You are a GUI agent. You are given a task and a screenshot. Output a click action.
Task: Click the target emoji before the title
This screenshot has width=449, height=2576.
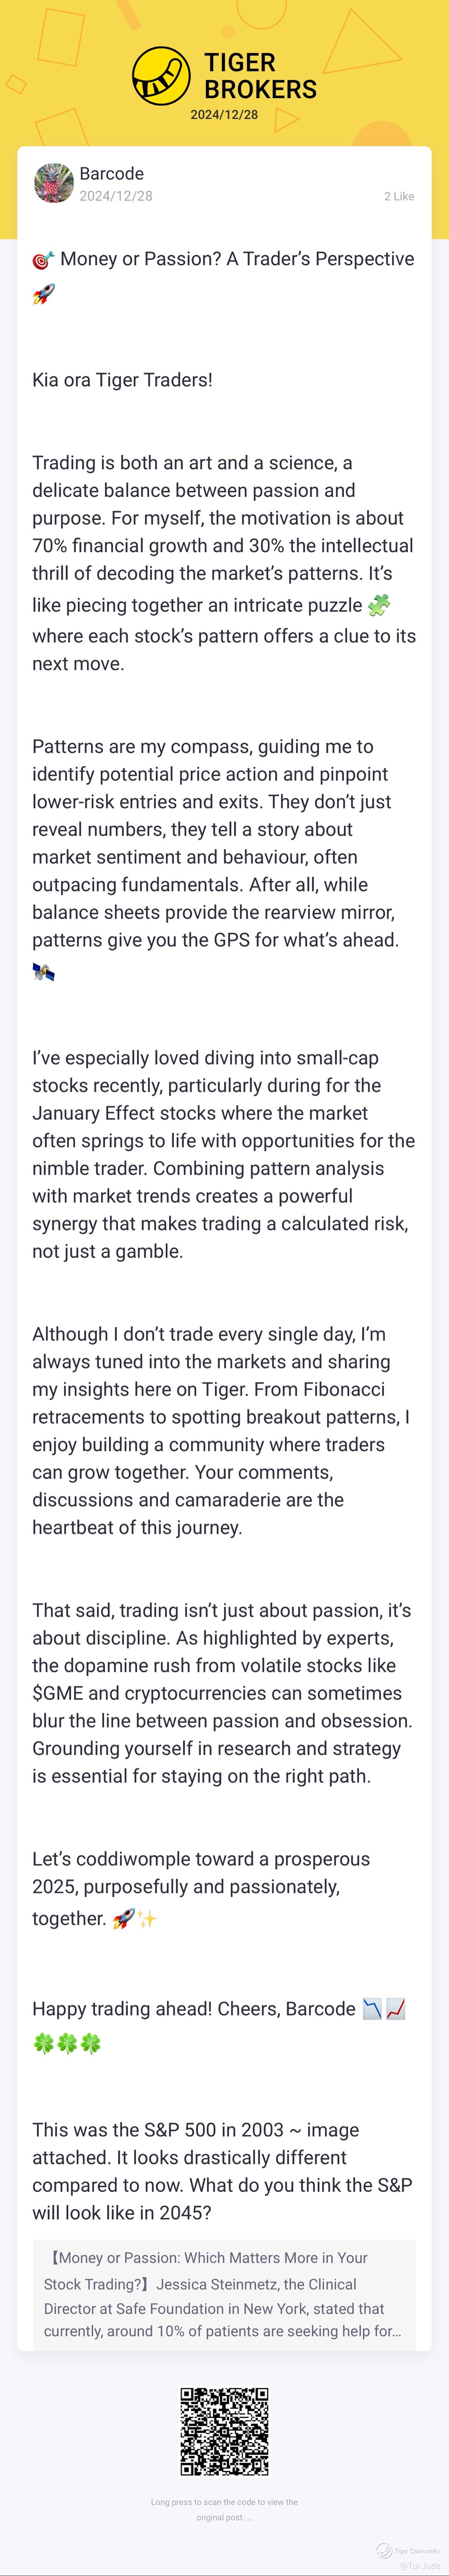pos(43,260)
